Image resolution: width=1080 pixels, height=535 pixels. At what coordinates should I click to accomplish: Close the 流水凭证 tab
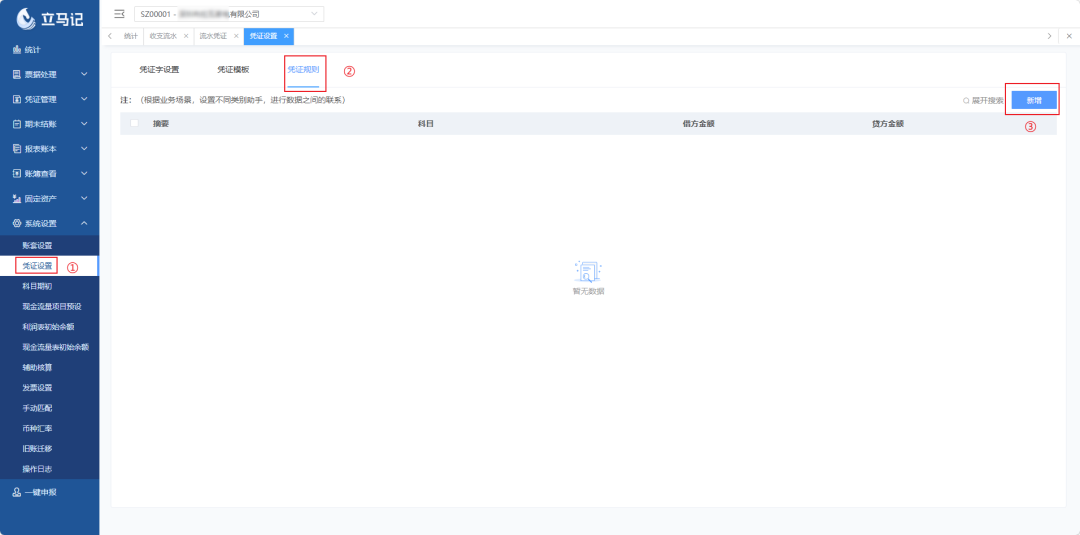[x=236, y=36]
